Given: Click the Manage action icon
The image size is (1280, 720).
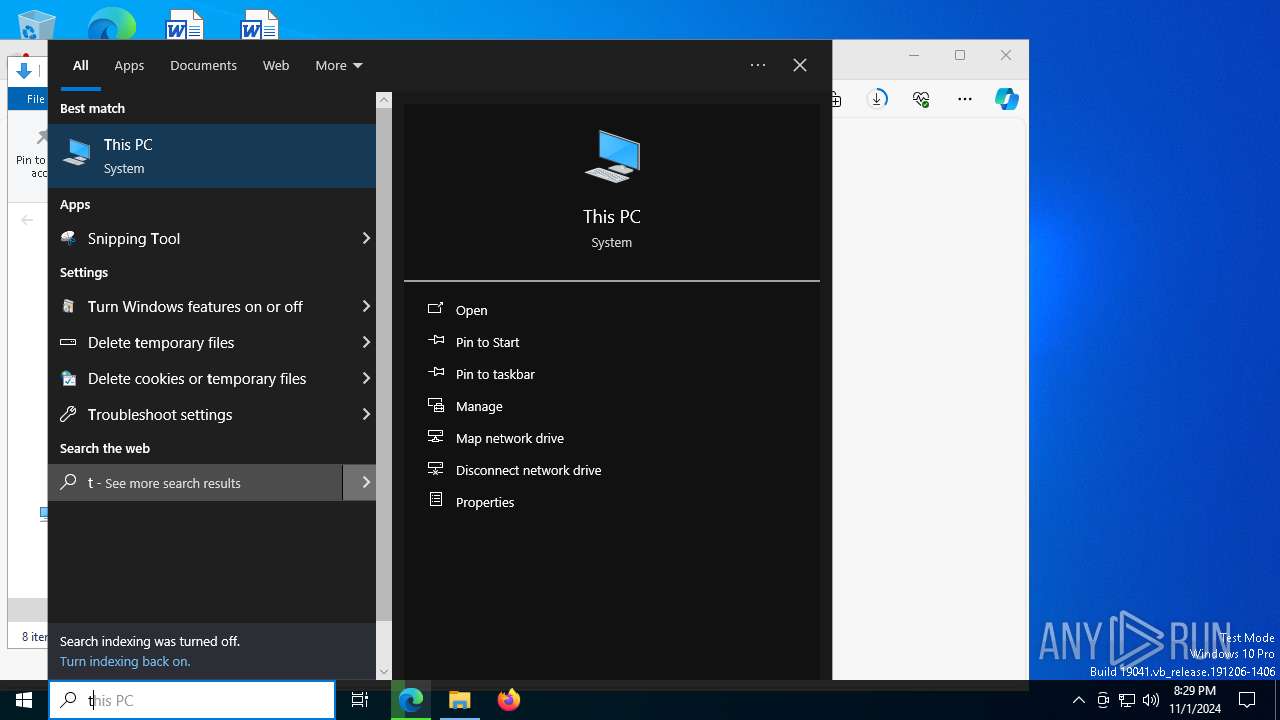Looking at the screenshot, I should [435, 405].
